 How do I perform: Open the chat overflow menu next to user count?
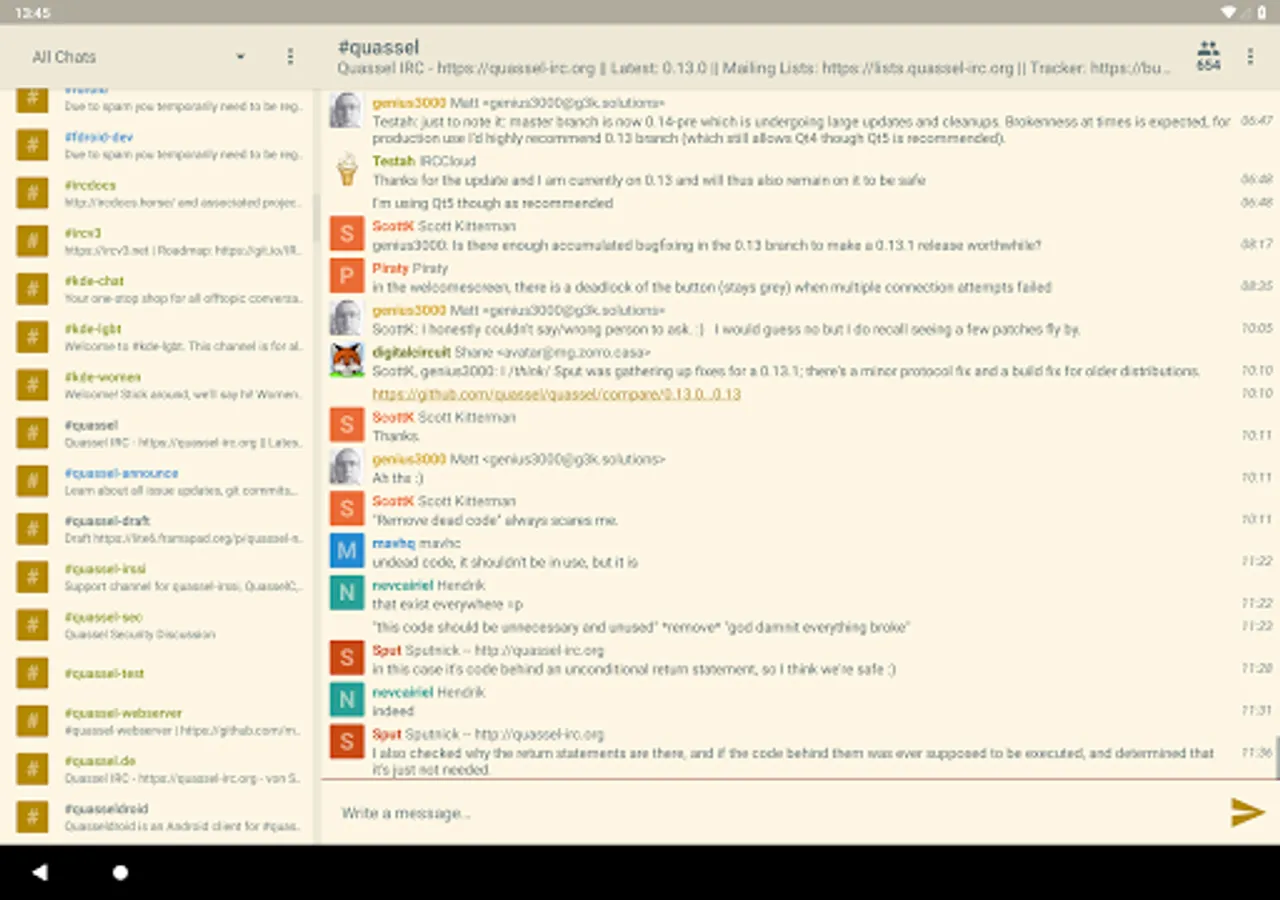(1250, 57)
